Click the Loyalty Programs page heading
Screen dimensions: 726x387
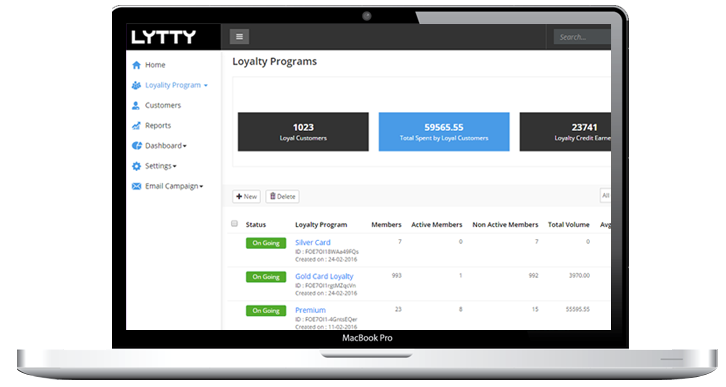275,62
